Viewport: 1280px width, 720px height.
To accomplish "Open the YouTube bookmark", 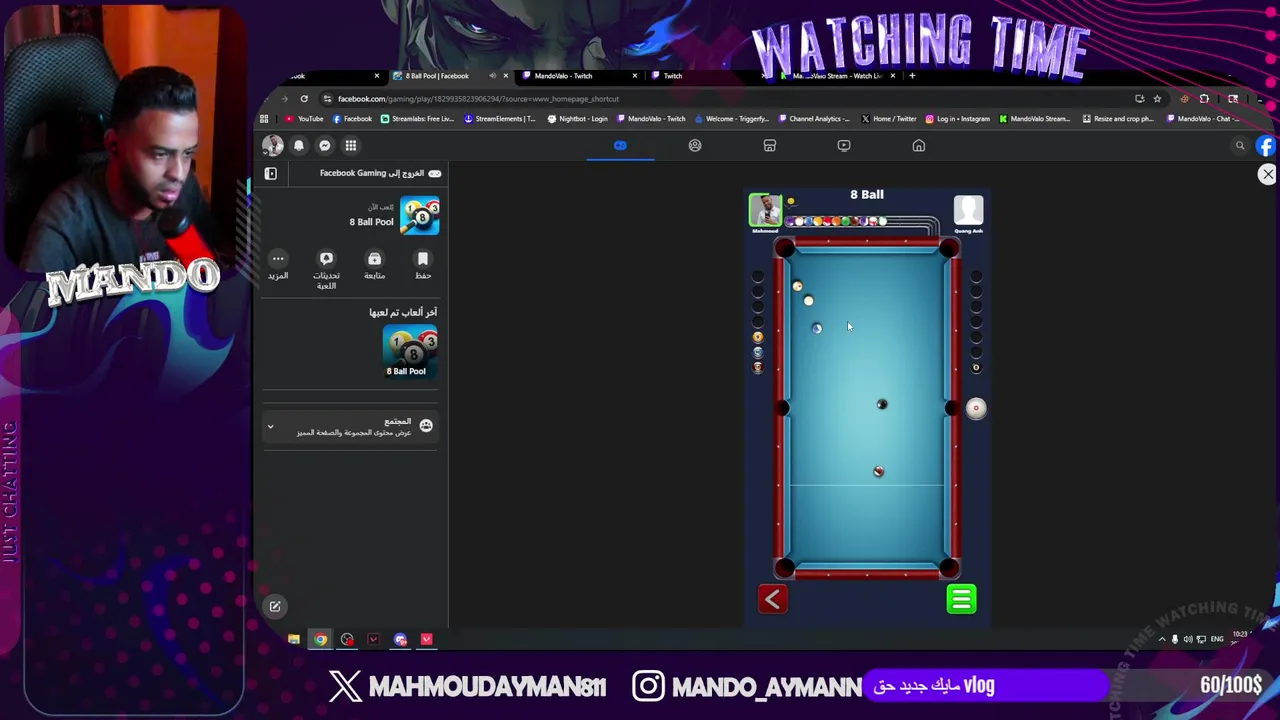I will pyautogui.click(x=304, y=119).
